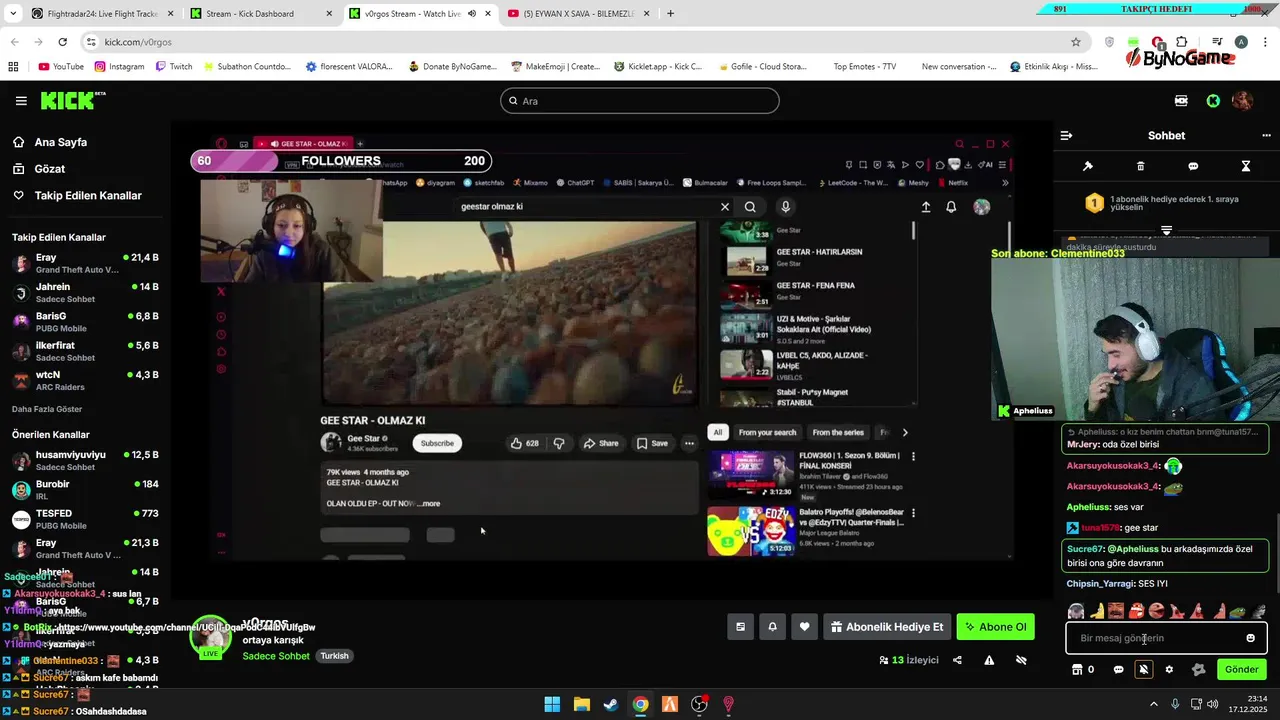Click the Turkish language tag
Image resolution: width=1280 pixels, height=720 pixels.
[334, 656]
